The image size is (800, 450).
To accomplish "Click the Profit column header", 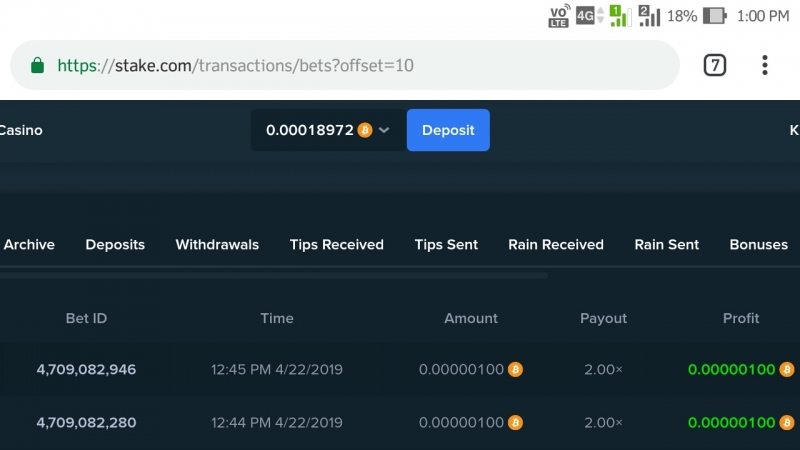I will 741,318.
